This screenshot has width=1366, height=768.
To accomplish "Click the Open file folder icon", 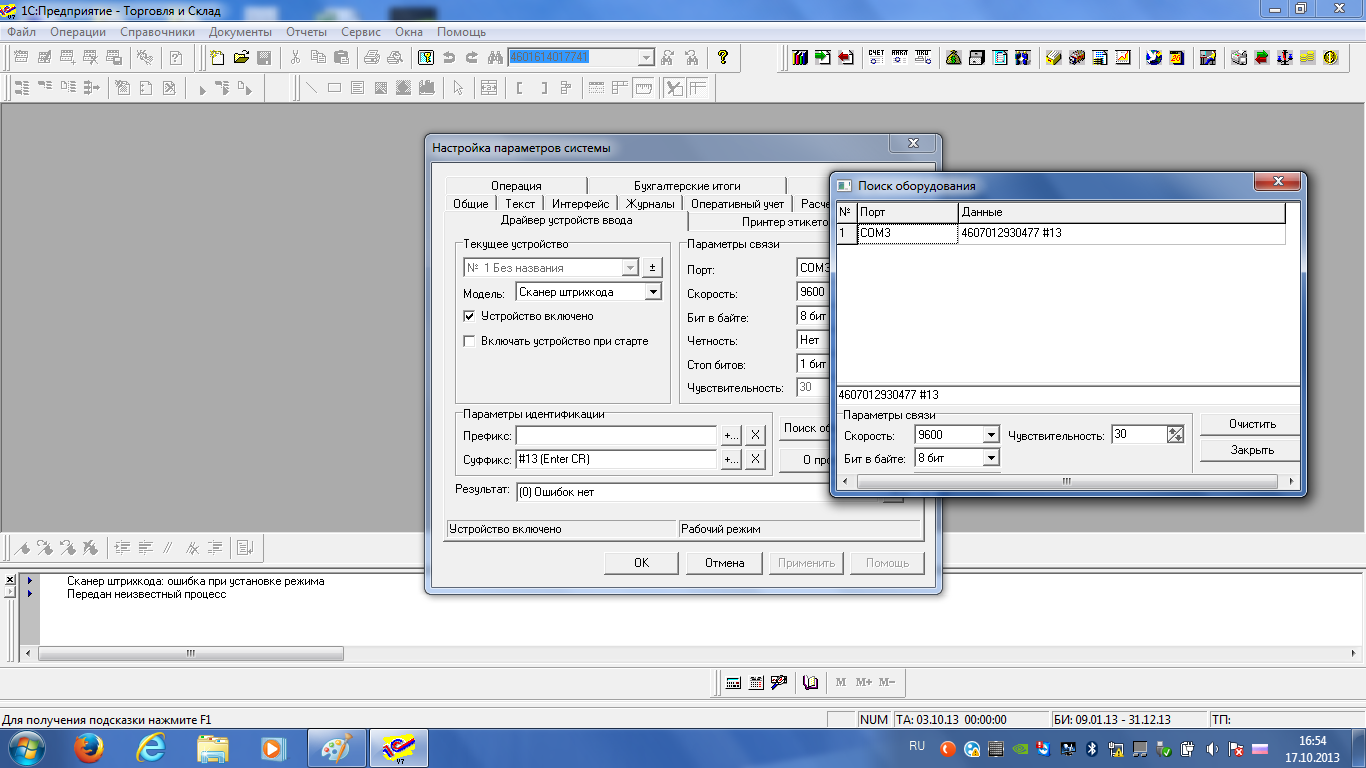I will (x=241, y=57).
